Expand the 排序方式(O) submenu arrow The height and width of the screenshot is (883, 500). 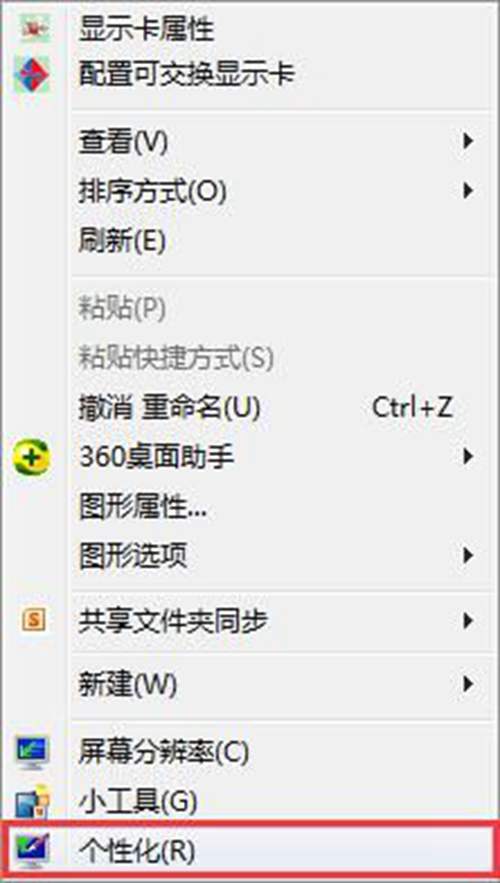[467, 191]
